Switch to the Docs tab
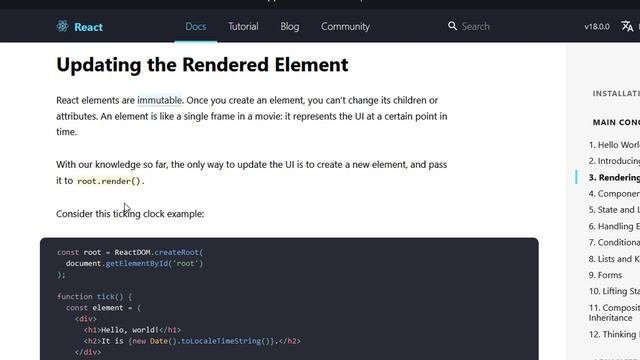640x360 pixels. click(196, 27)
